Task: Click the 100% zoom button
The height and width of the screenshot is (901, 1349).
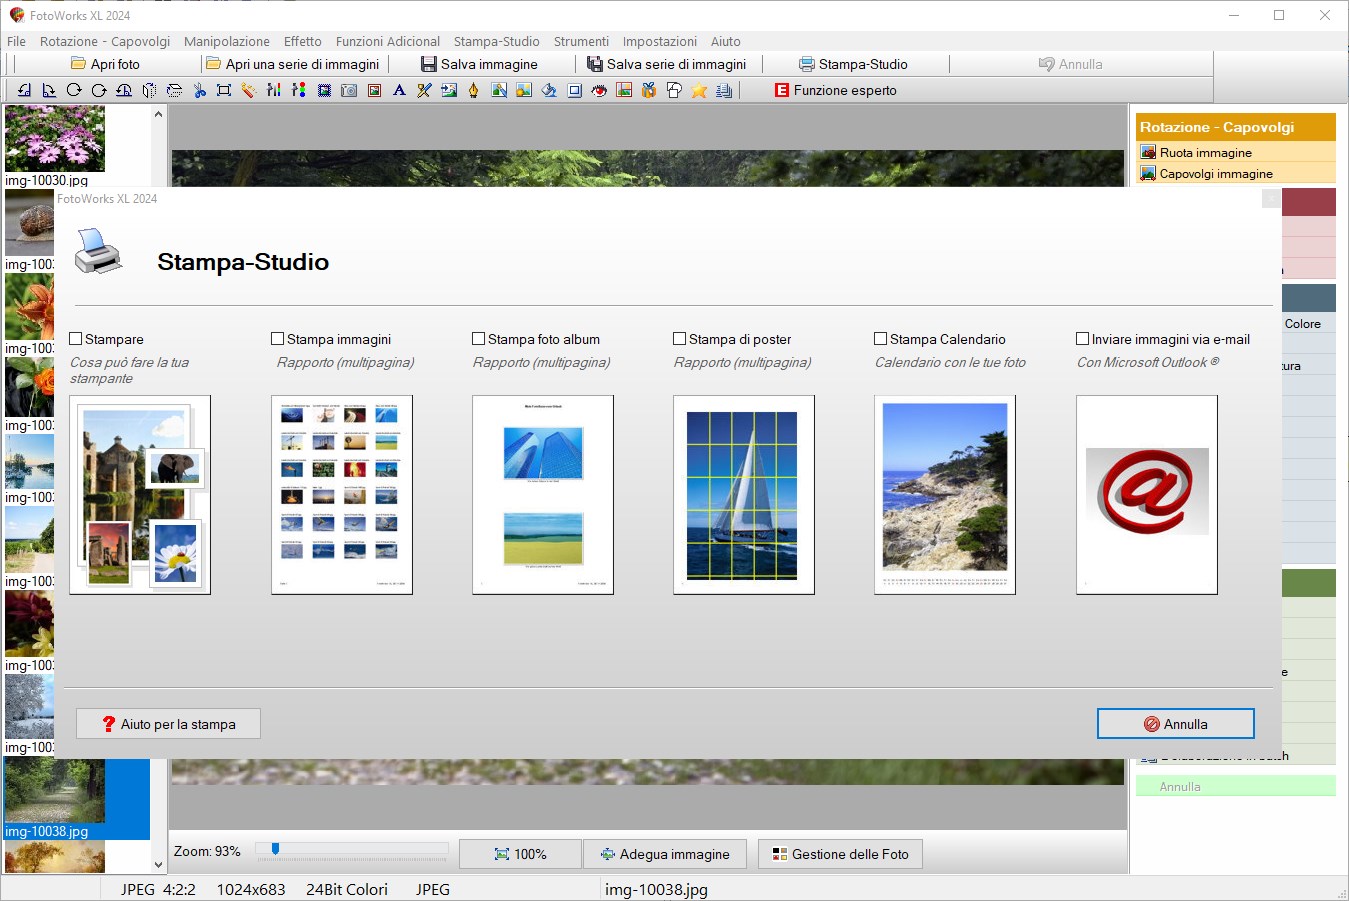Action: click(520, 854)
